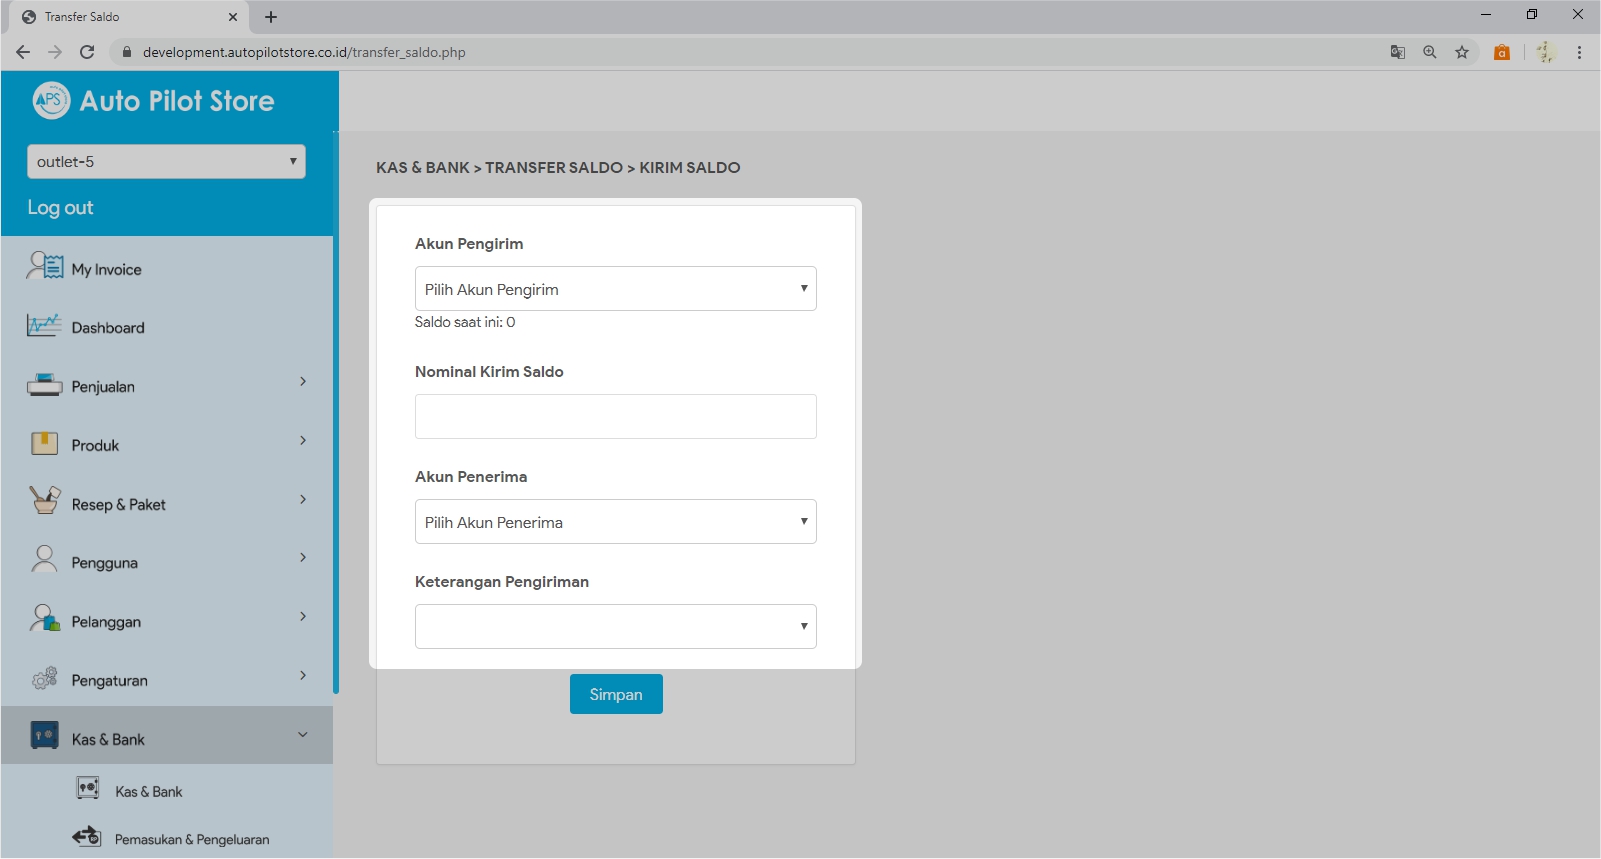1601x859 pixels.
Task: Click the Kas & Bank submenu safe icon
Action: click(88, 789)
